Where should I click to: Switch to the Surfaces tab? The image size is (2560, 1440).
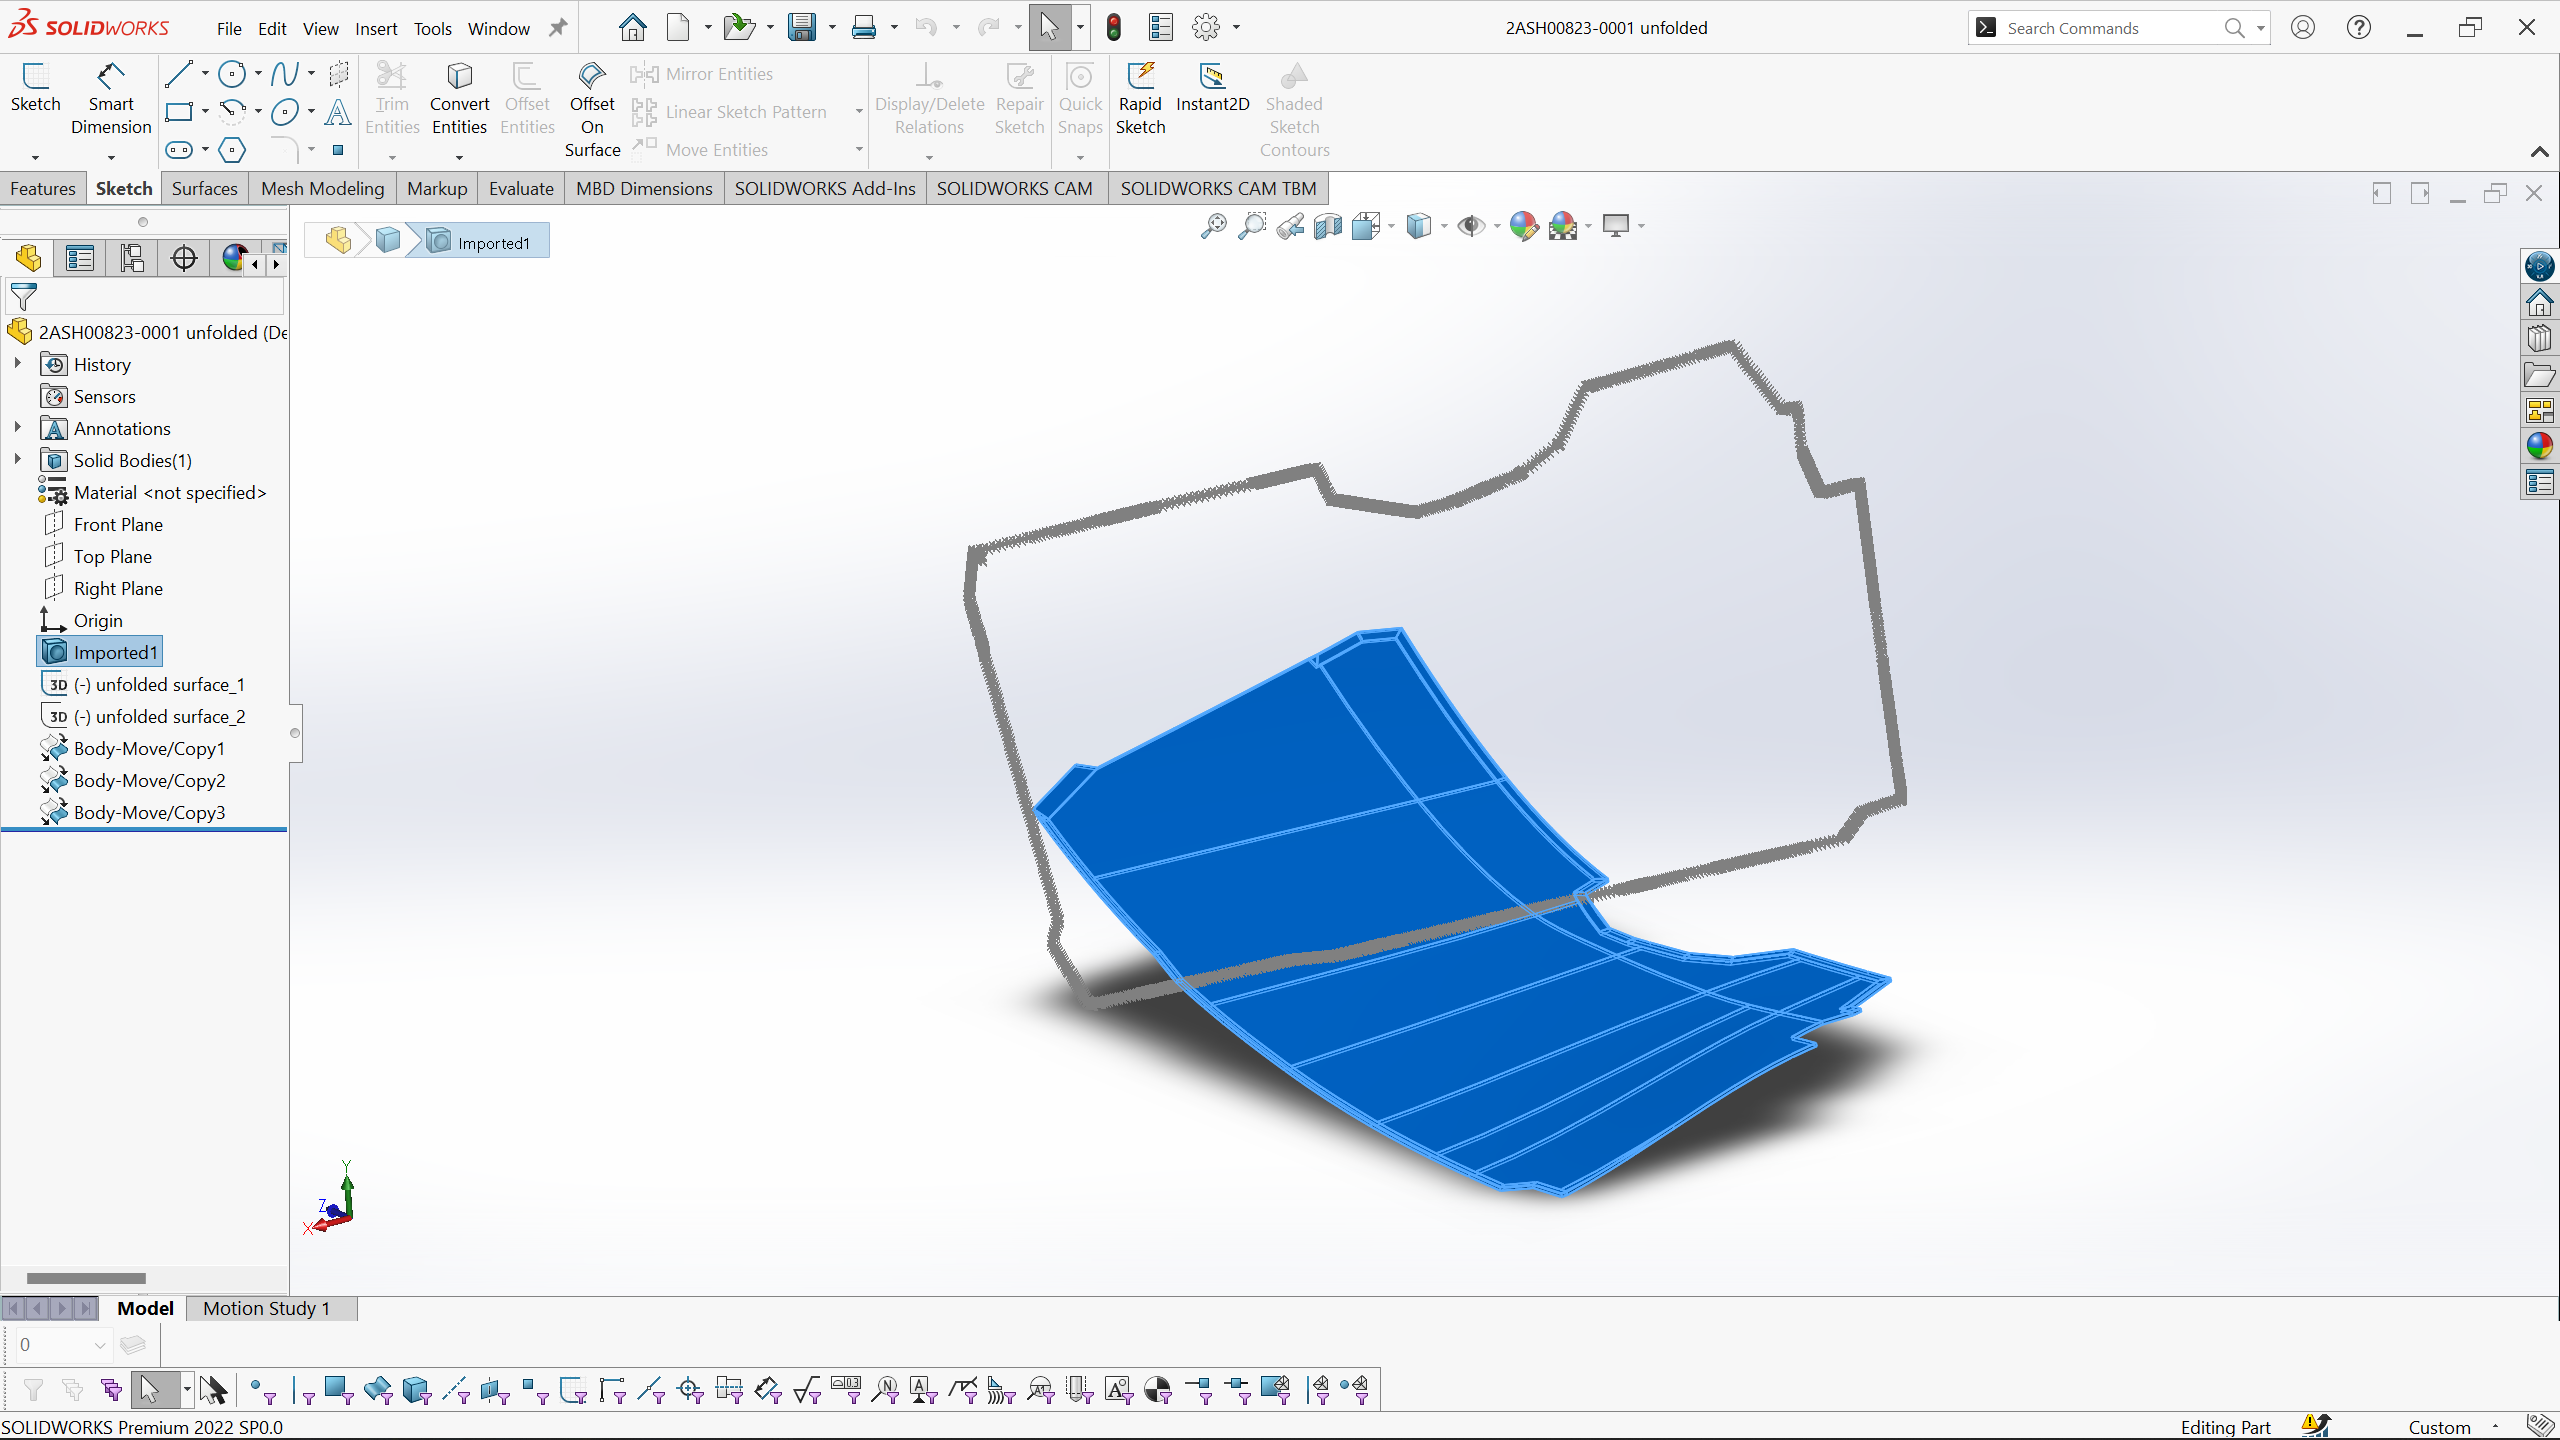(x=204, y=188)
